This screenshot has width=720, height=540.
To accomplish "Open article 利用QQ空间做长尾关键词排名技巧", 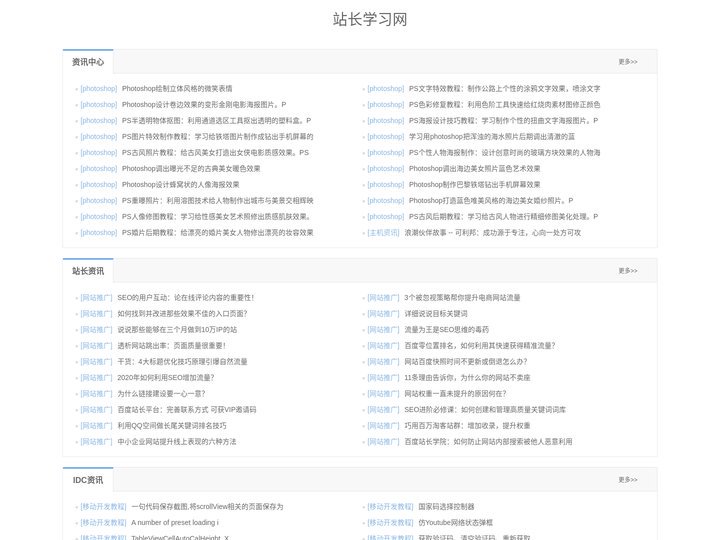I will (x=172, y=426).
